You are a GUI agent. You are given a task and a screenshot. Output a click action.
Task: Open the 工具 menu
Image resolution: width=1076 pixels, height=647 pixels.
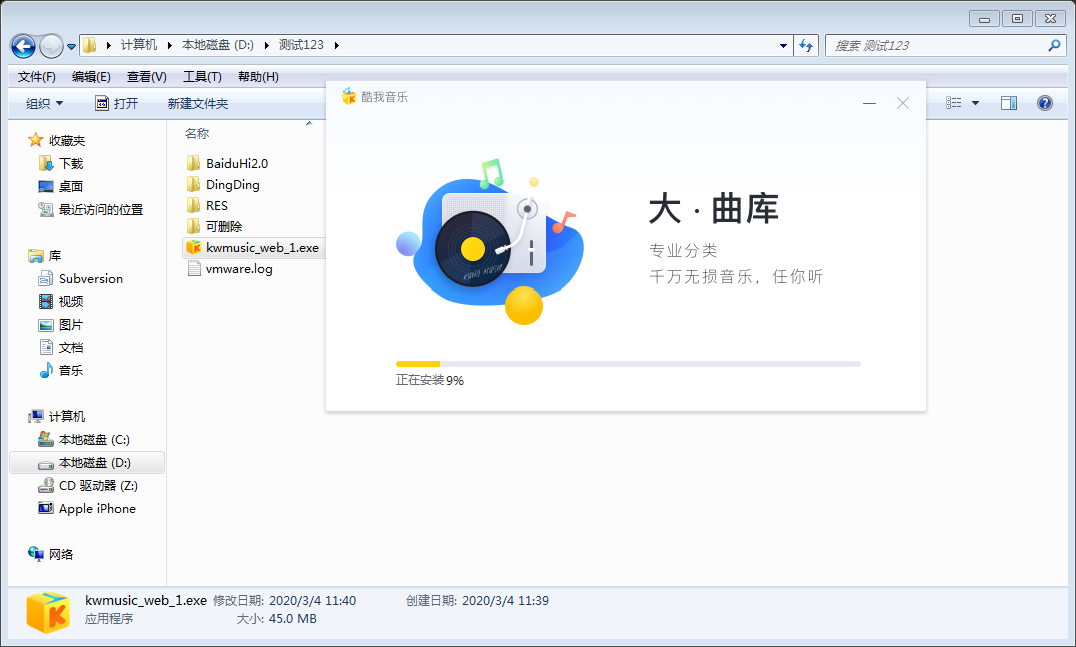200,76
